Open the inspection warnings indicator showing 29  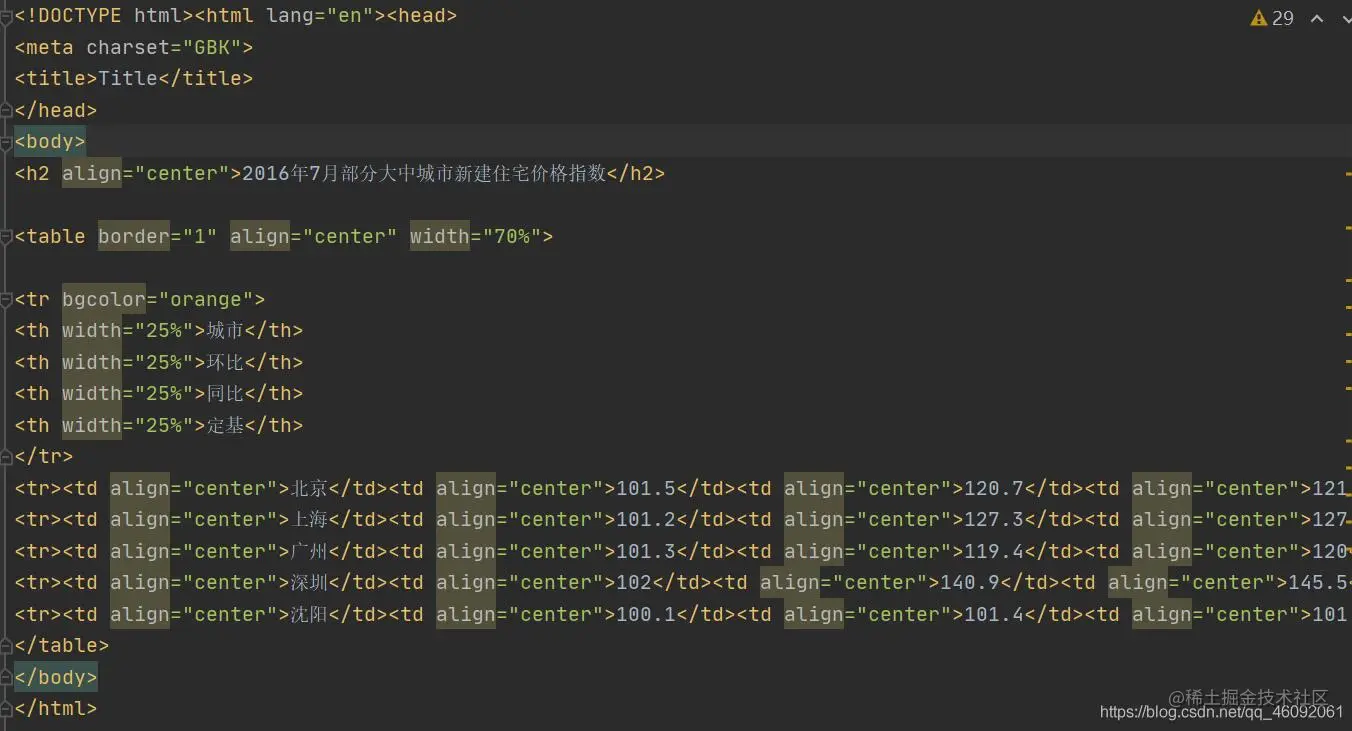(1272, 18)
